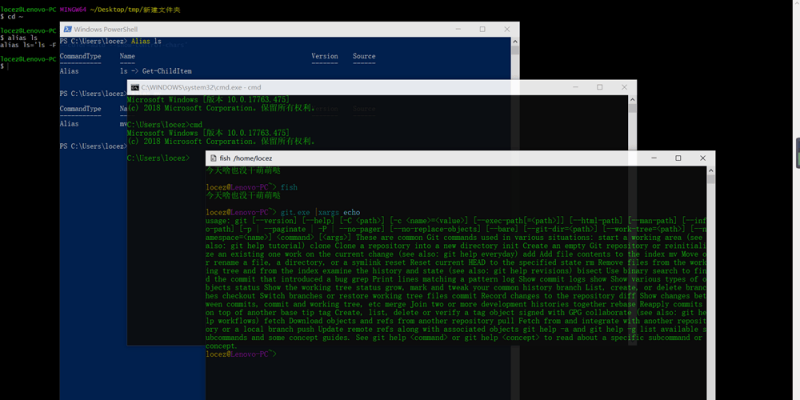Close the cmd.exe window
Image resolution: width=800 pixels, height=400 pixels.
(x=624, y=87)
